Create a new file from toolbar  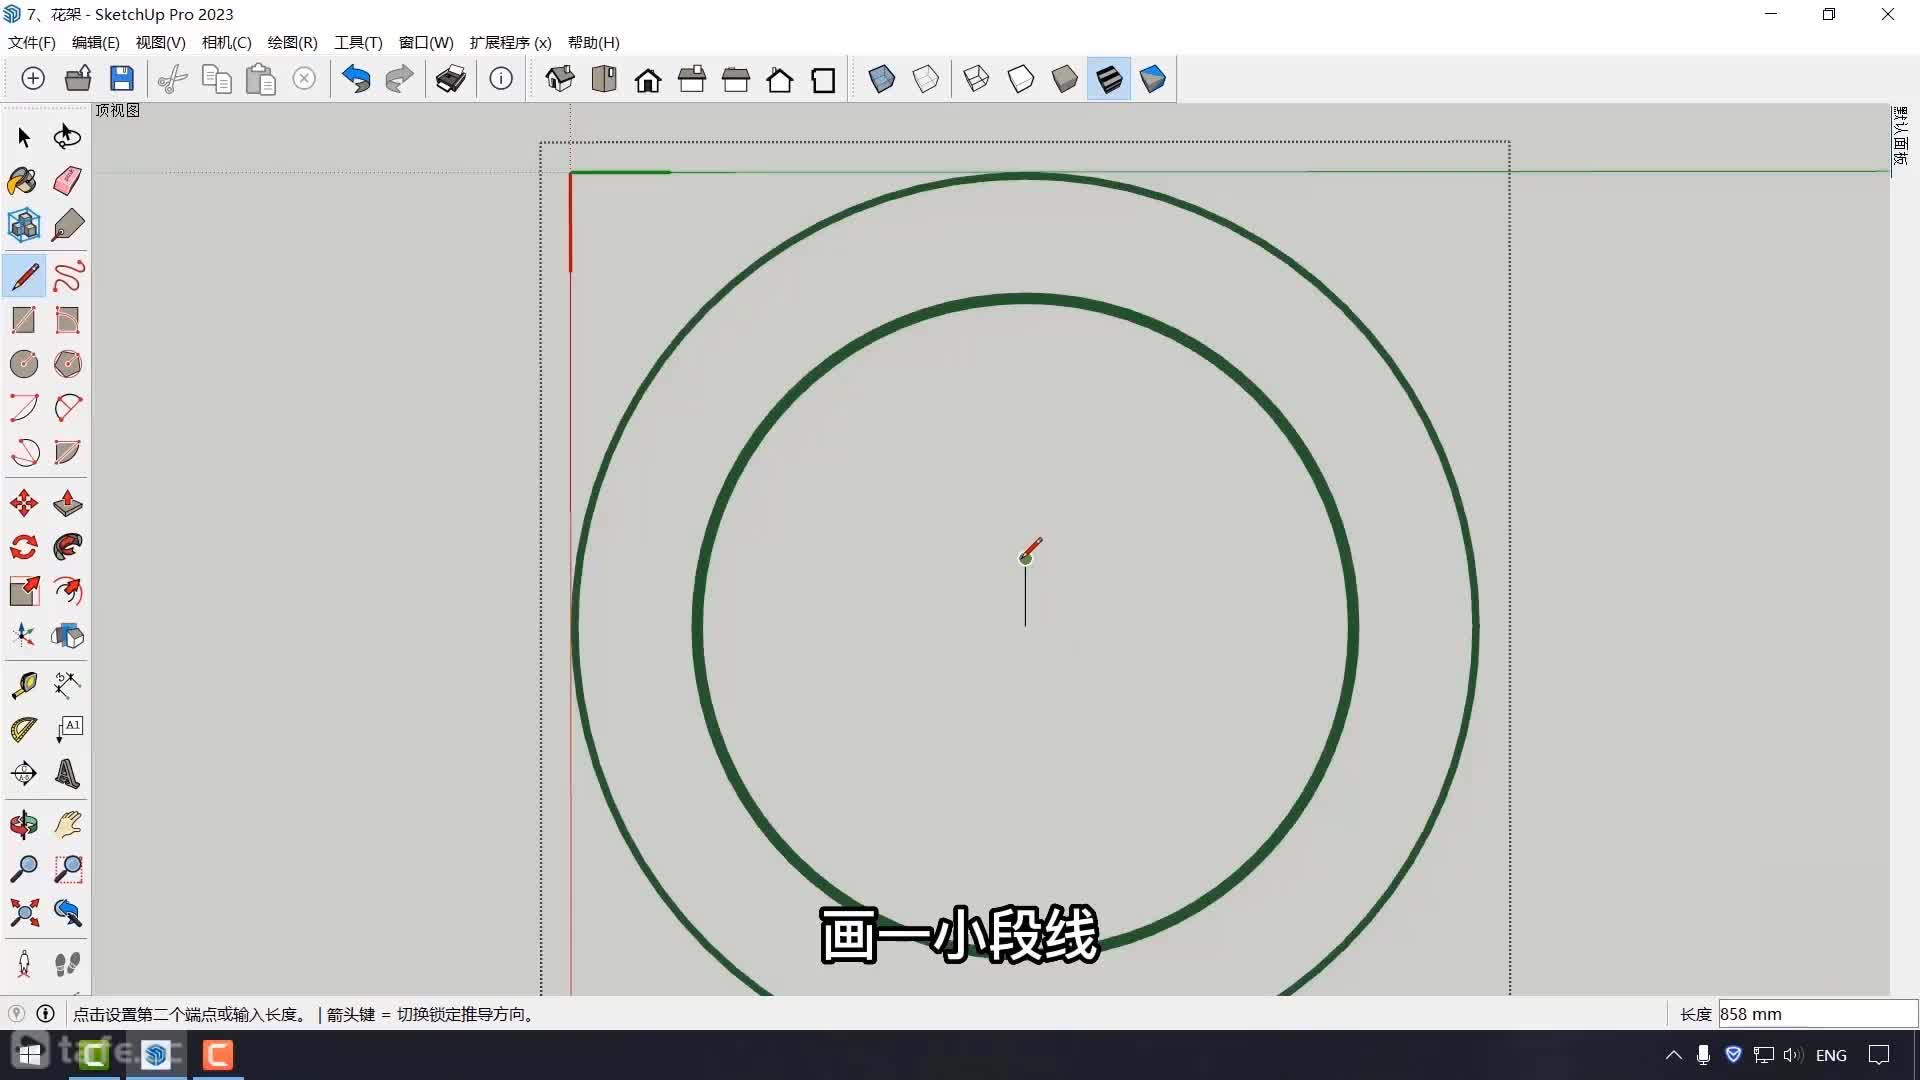point(33,79)
